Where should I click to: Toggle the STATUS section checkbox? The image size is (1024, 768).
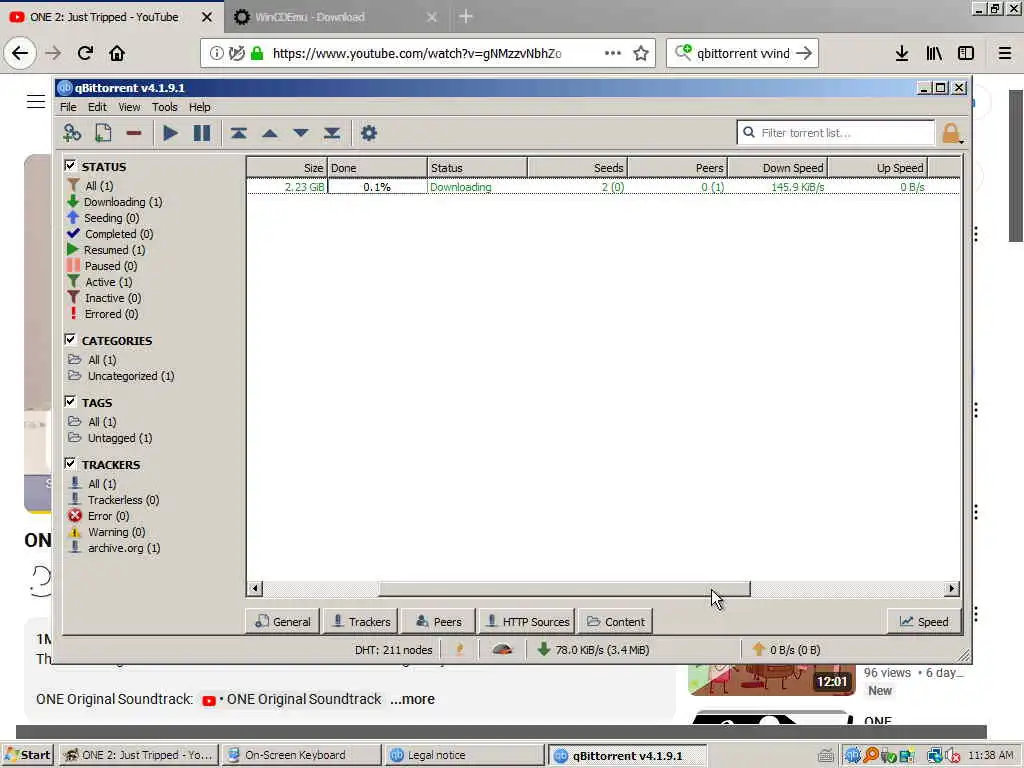coord(71,166)
